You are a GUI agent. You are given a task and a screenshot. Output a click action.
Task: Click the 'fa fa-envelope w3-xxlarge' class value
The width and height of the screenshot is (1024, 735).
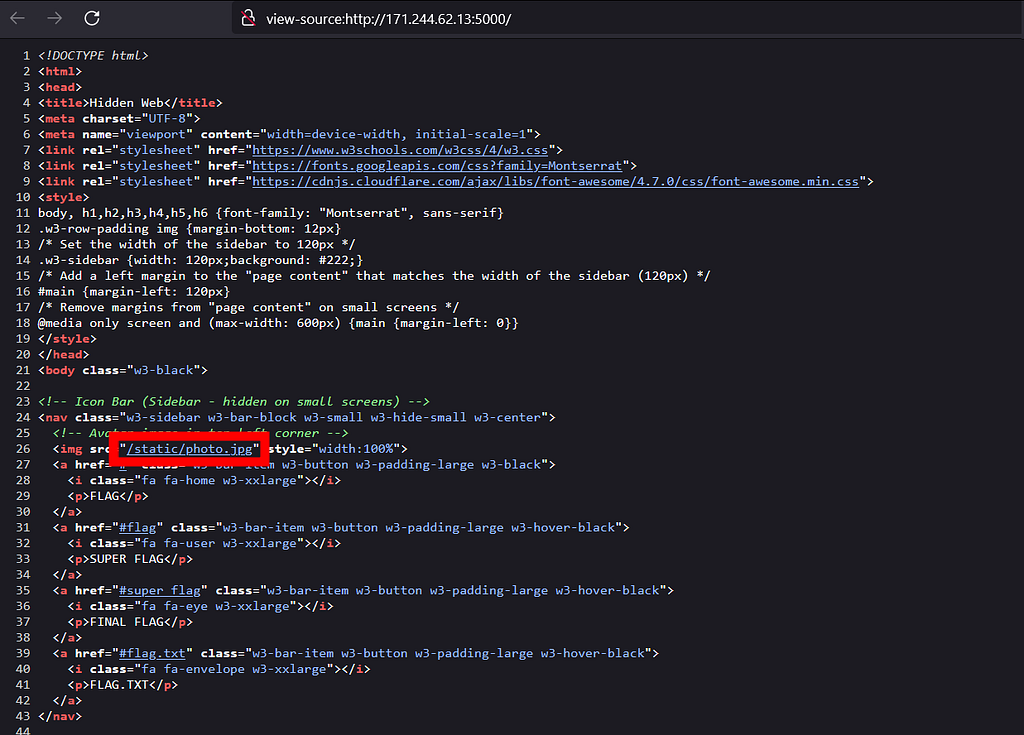[234, 669]
